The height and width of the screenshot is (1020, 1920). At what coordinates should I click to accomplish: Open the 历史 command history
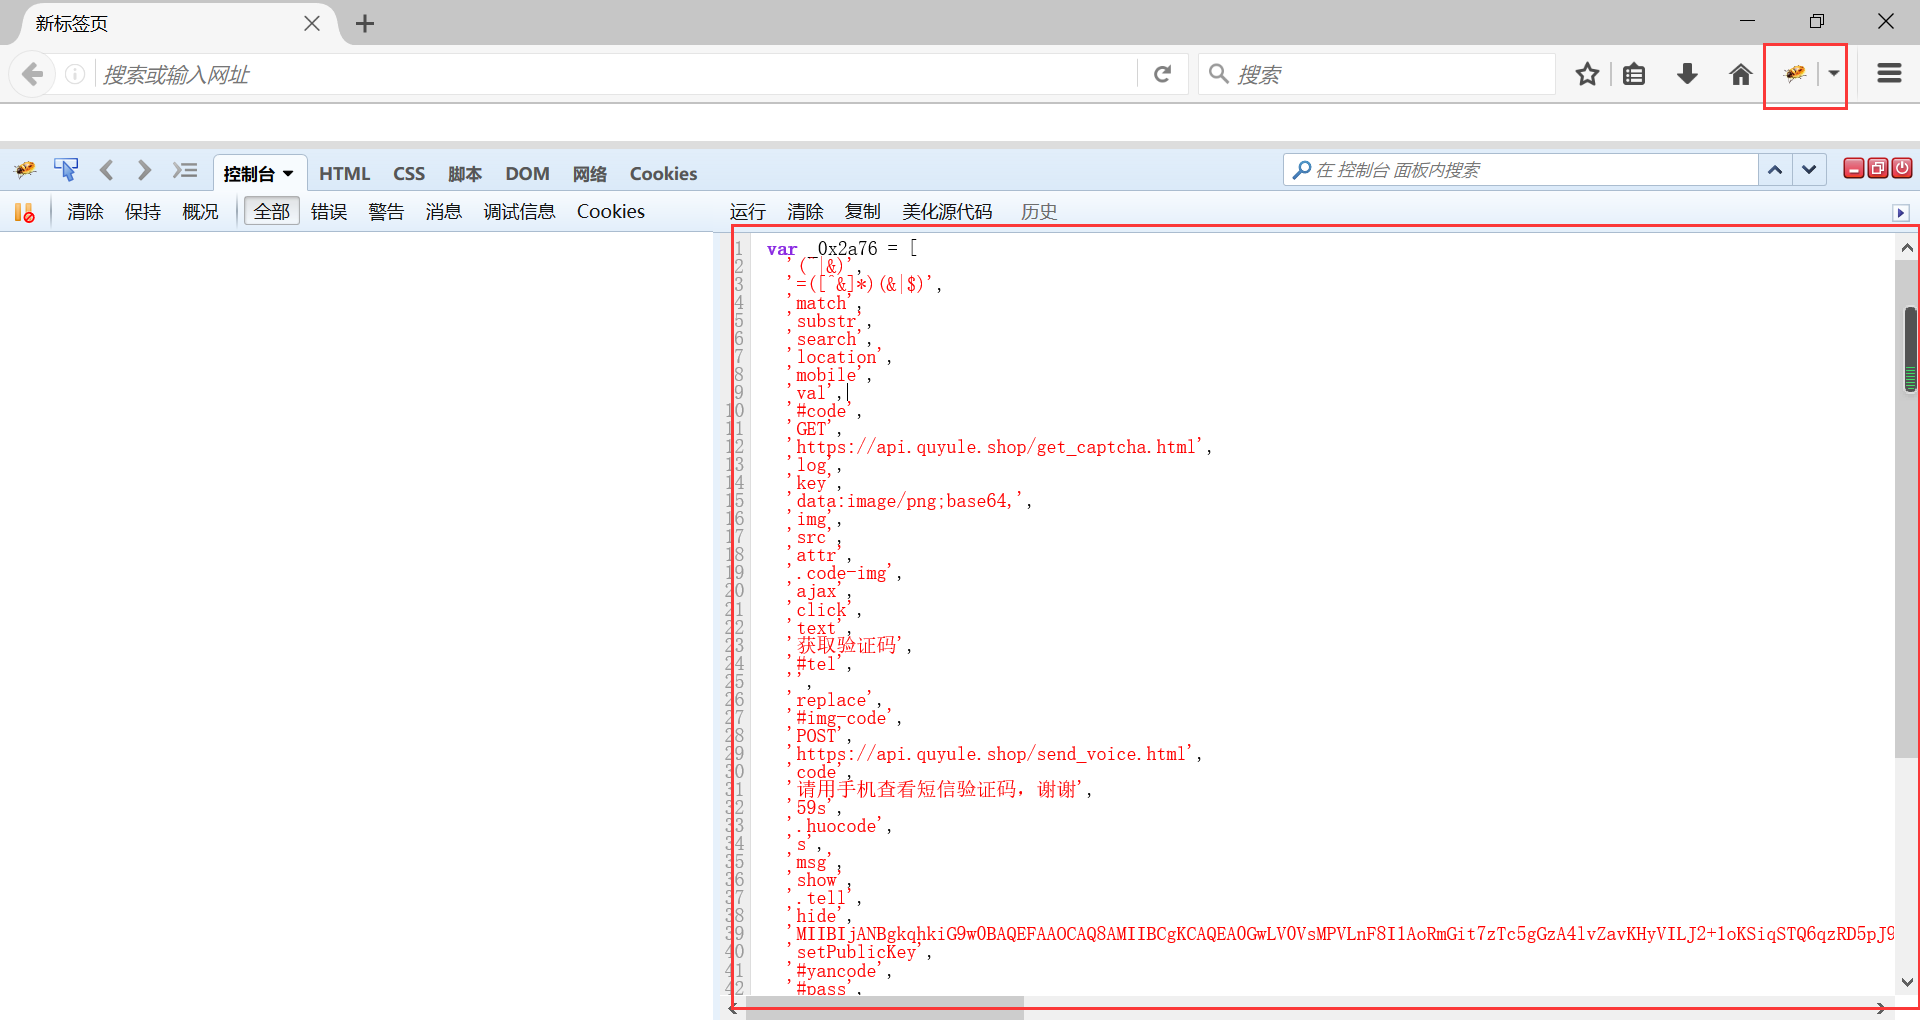pyautogui.click(x=1039, y=212)
